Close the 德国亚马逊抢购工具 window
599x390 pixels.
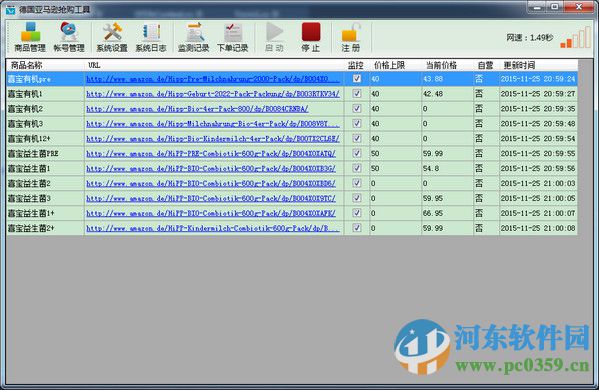(x=579, y=6)
